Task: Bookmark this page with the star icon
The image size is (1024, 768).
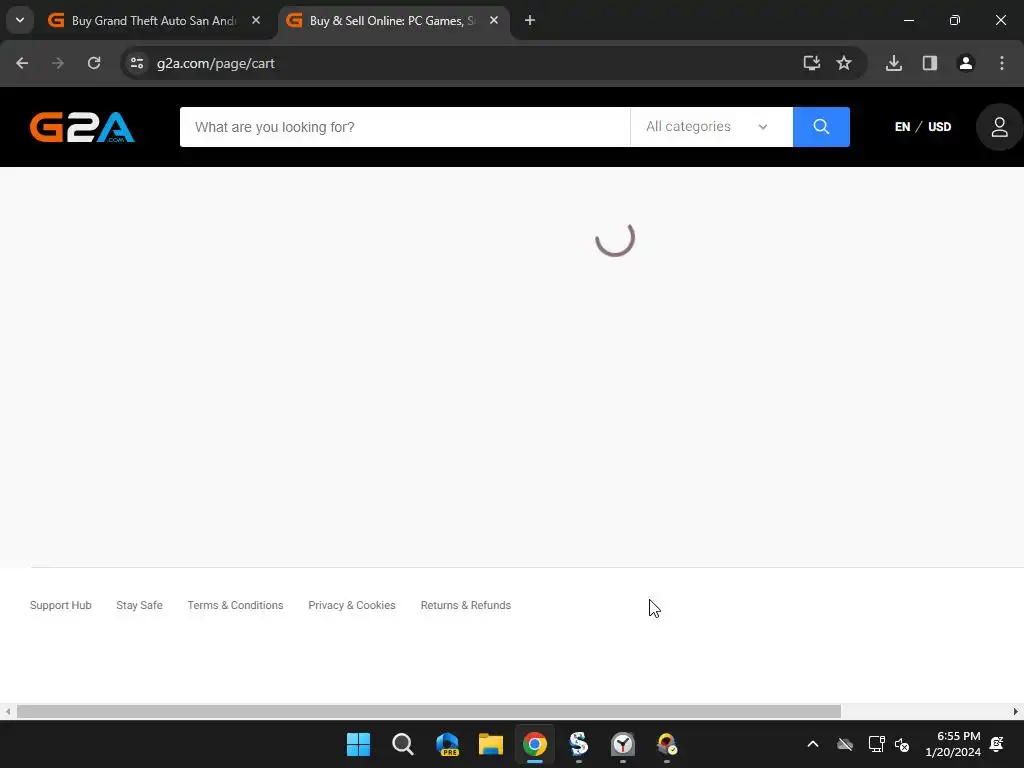Action: [844, 63]
